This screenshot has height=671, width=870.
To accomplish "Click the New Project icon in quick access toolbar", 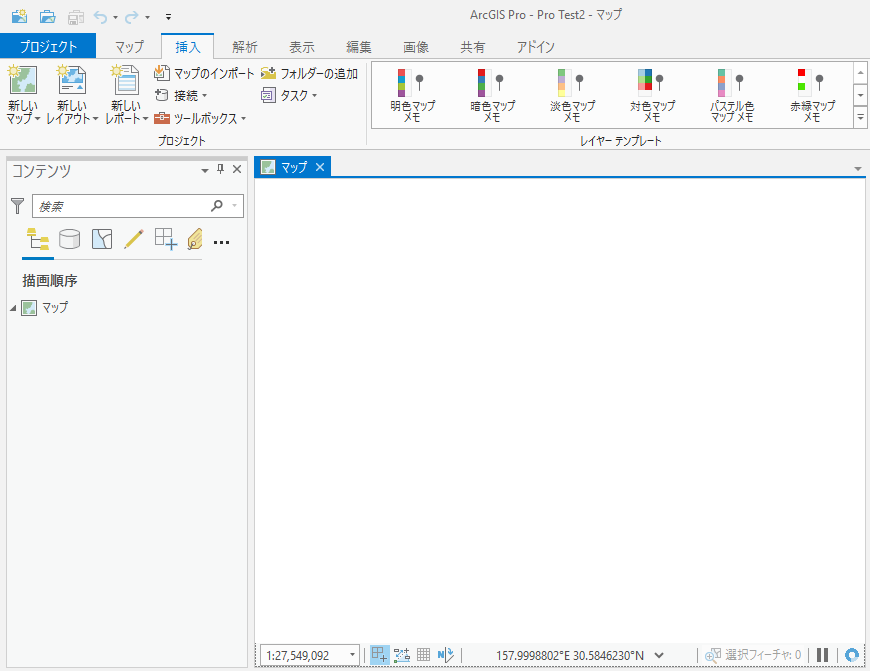I will [19, 16].
